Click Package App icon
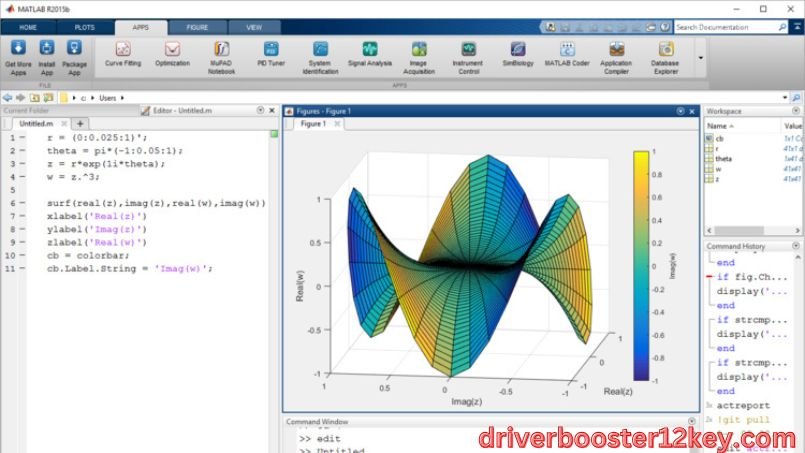Screen dimensions: 805x453 click(74, 58)
